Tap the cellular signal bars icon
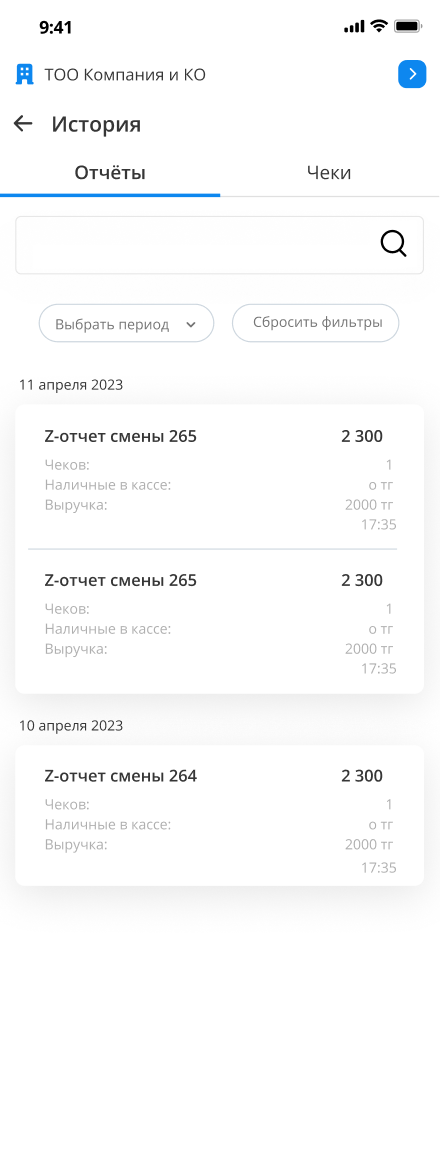440x1174 pixels. point(354,27)
